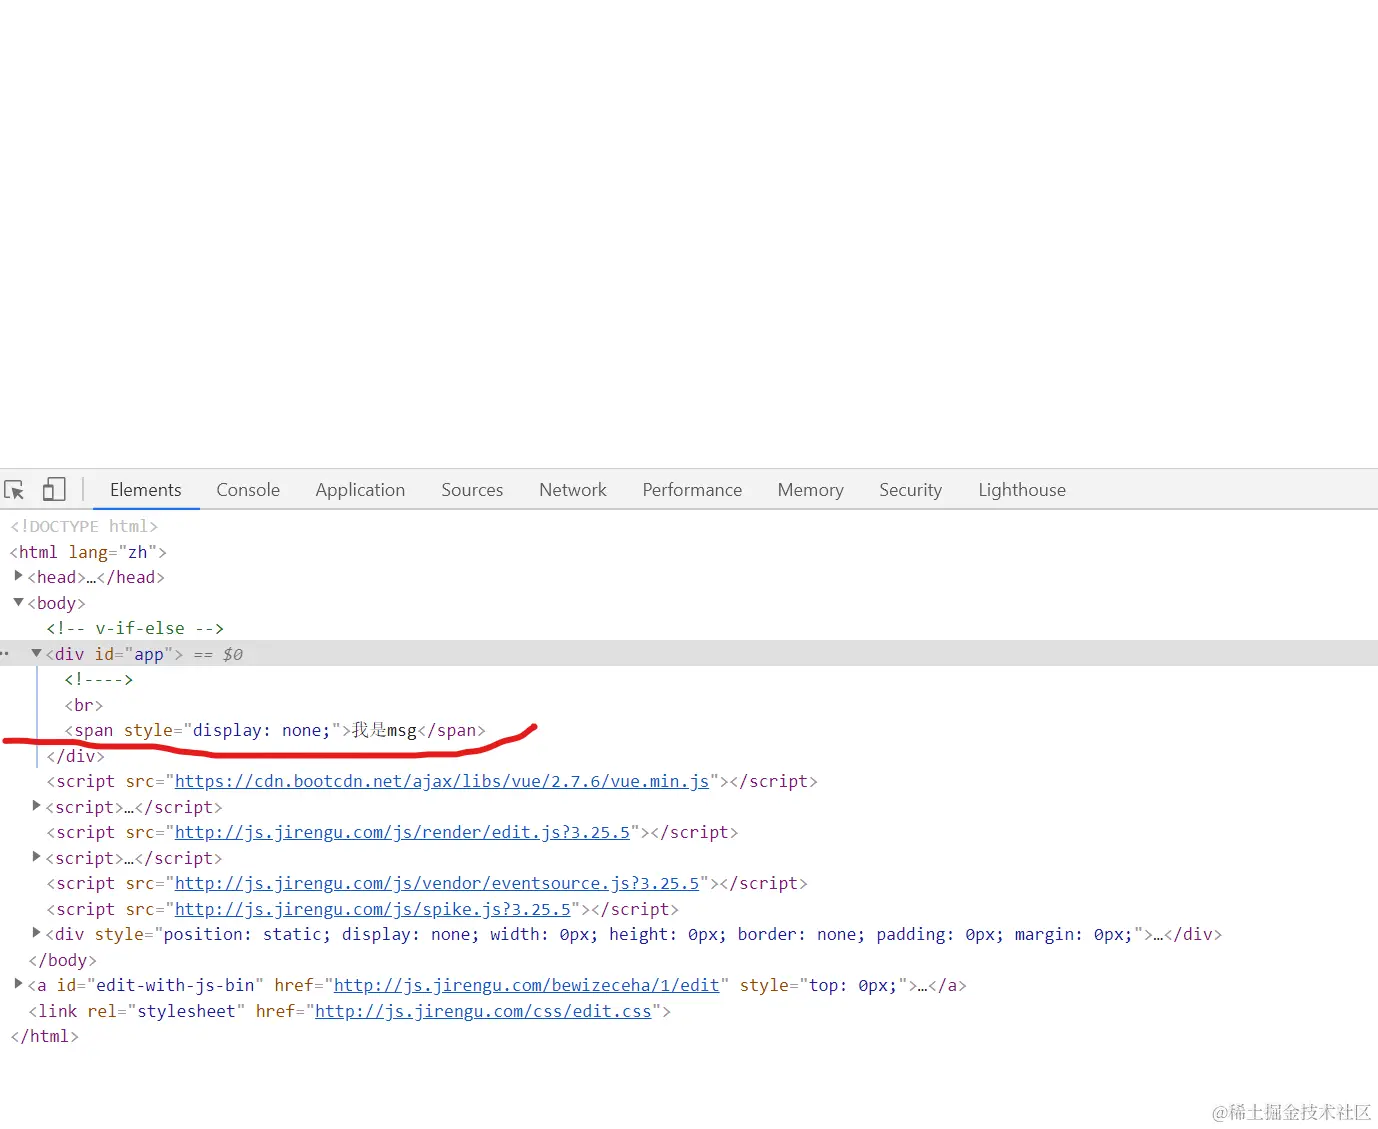Screen dimensions: 1378x1129
Task: Open the Security tab
Action: (910, 490)
